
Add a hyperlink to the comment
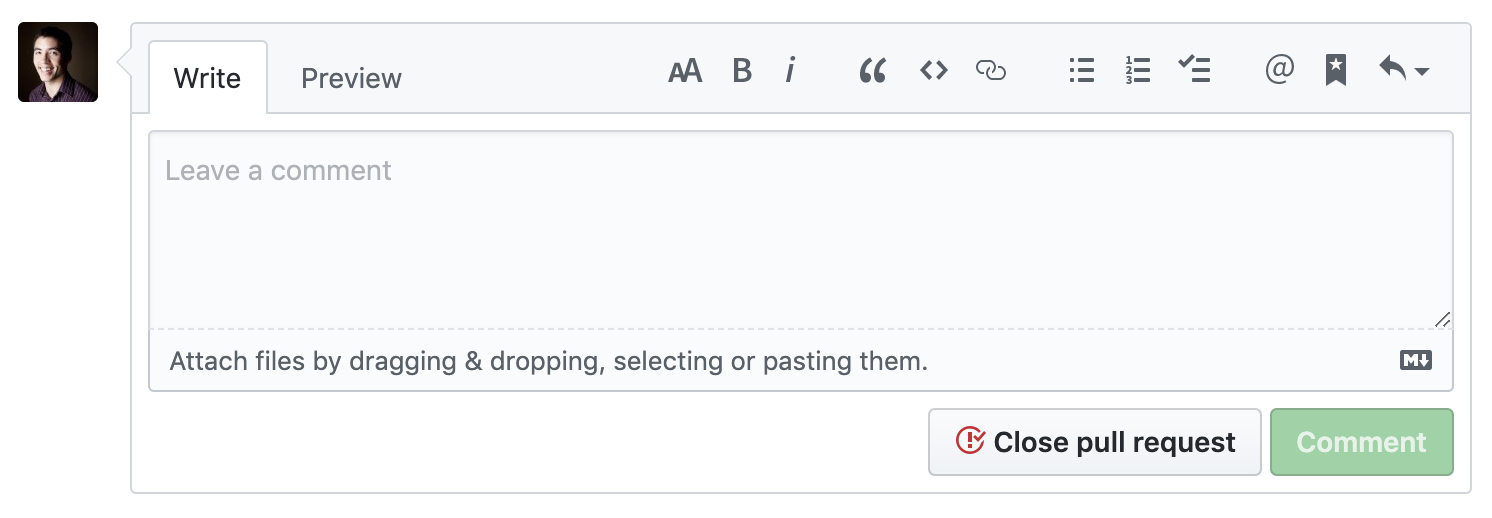pos(990,71)
